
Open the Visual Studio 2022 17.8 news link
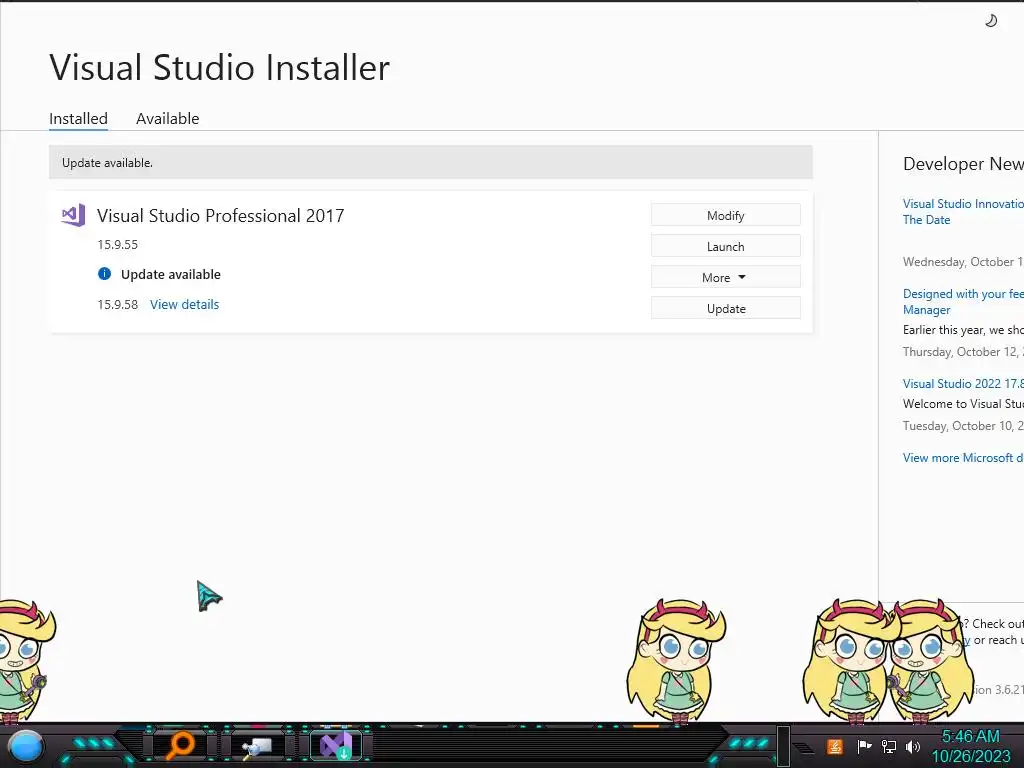(963, 383)
